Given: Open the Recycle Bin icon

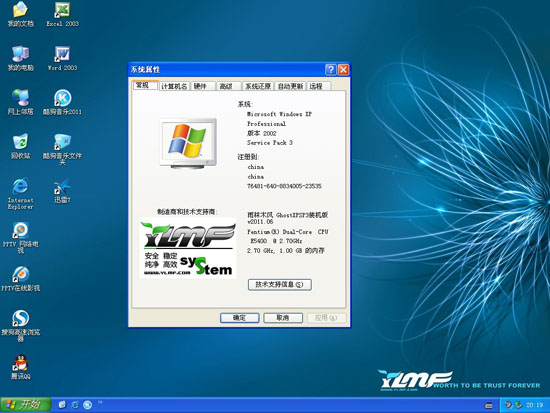Looking at the screenshot, I should coord(21,146).
